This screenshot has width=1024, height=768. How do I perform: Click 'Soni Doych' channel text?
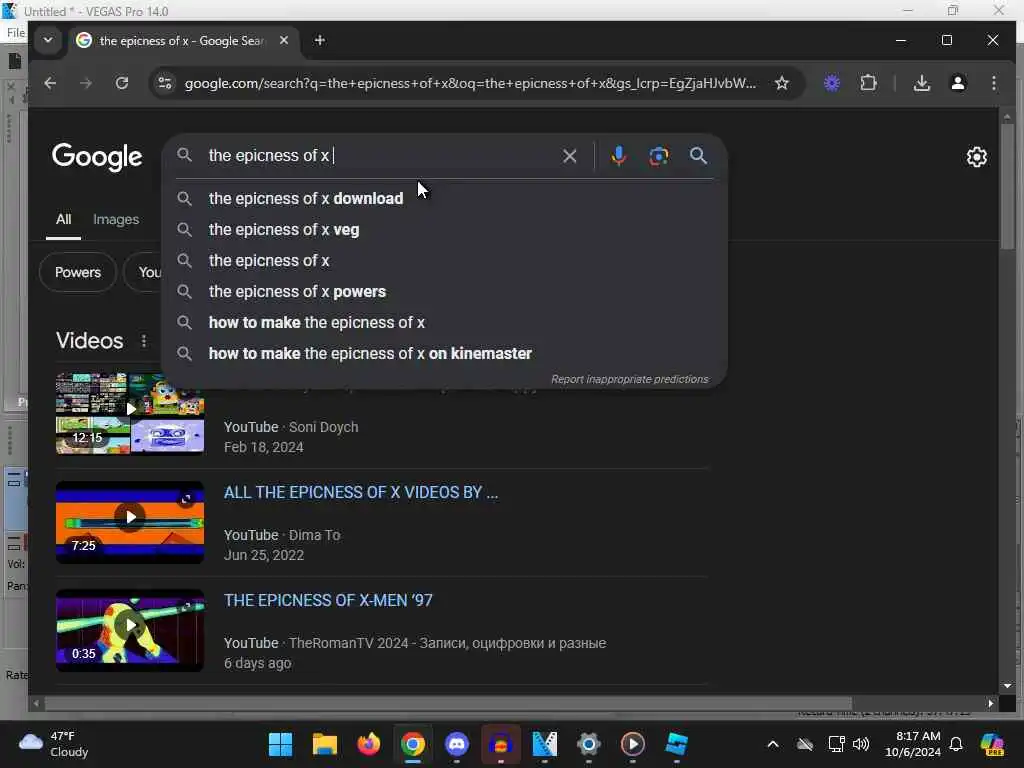pos(323,427)
